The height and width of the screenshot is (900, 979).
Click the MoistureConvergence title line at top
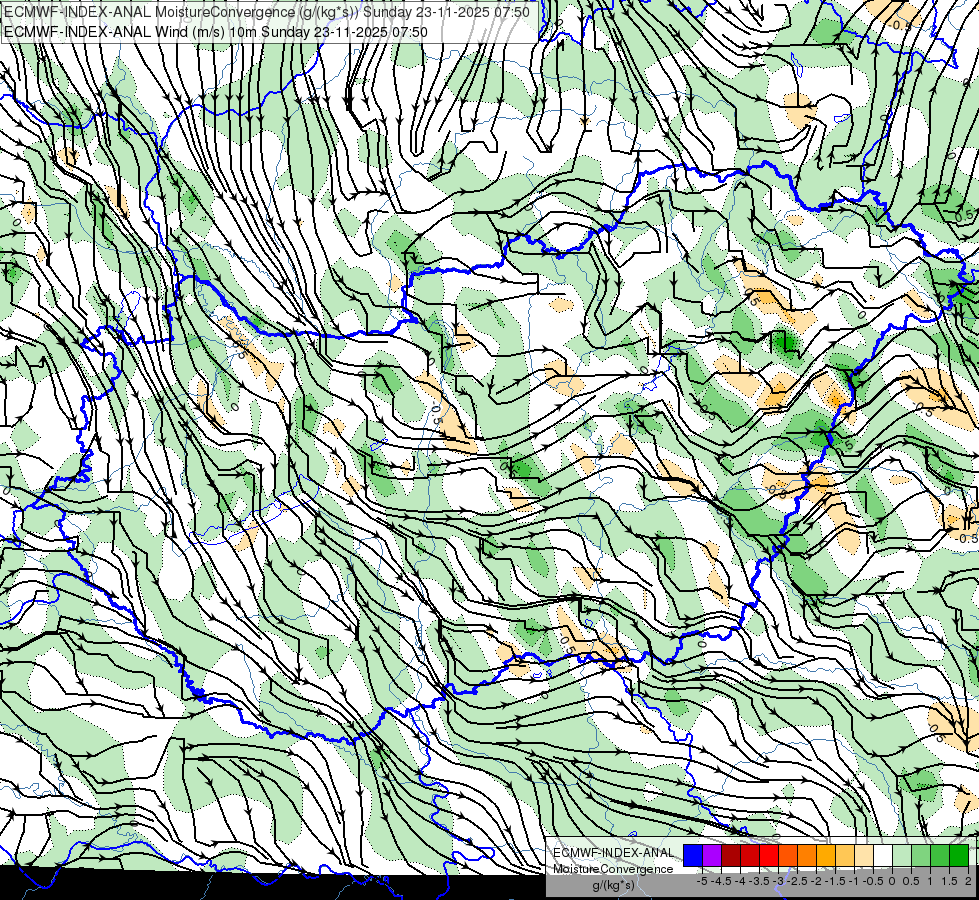[267, 12]
